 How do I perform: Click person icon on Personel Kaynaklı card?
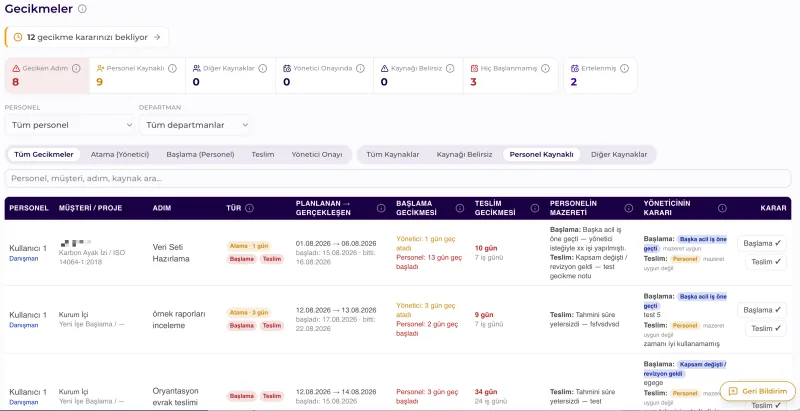(x=100, y=68)
